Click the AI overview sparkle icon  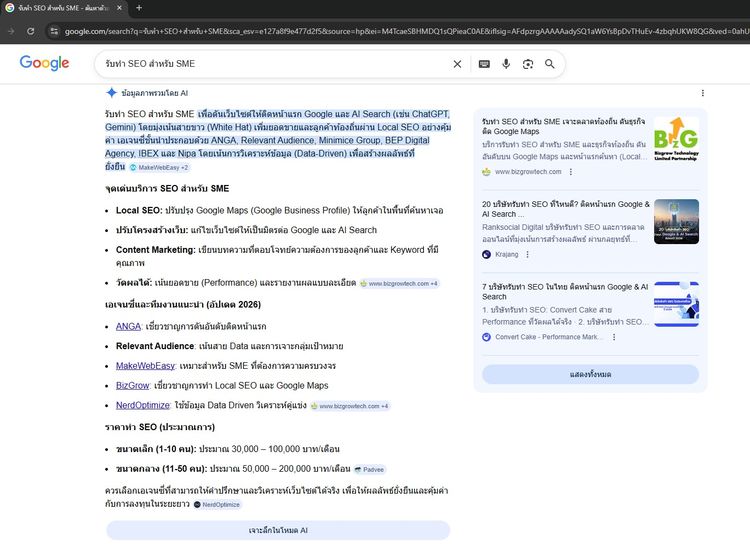(x=111, y=93)
